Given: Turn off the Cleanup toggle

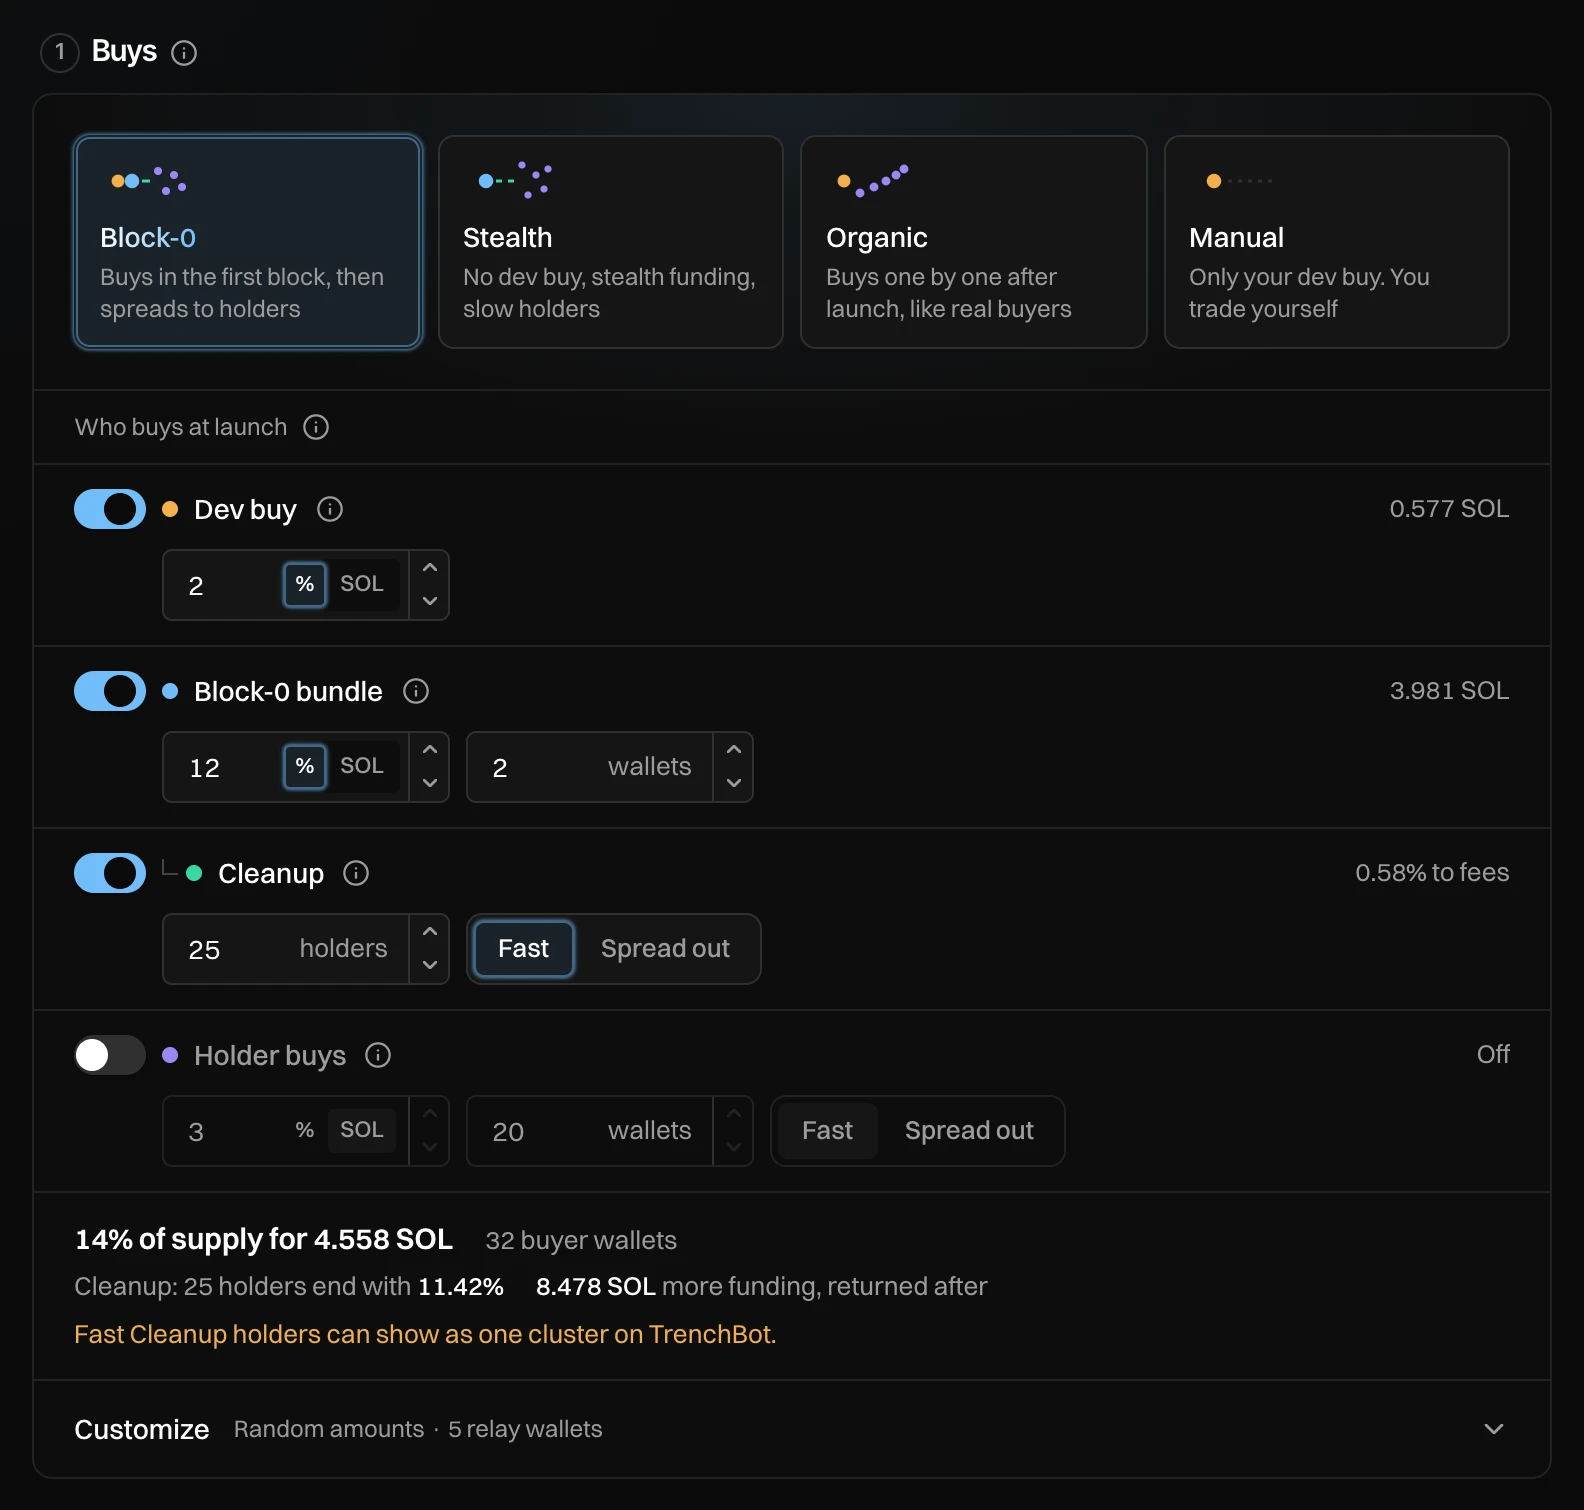Looking at the screenshot, I should click(110, 873).
